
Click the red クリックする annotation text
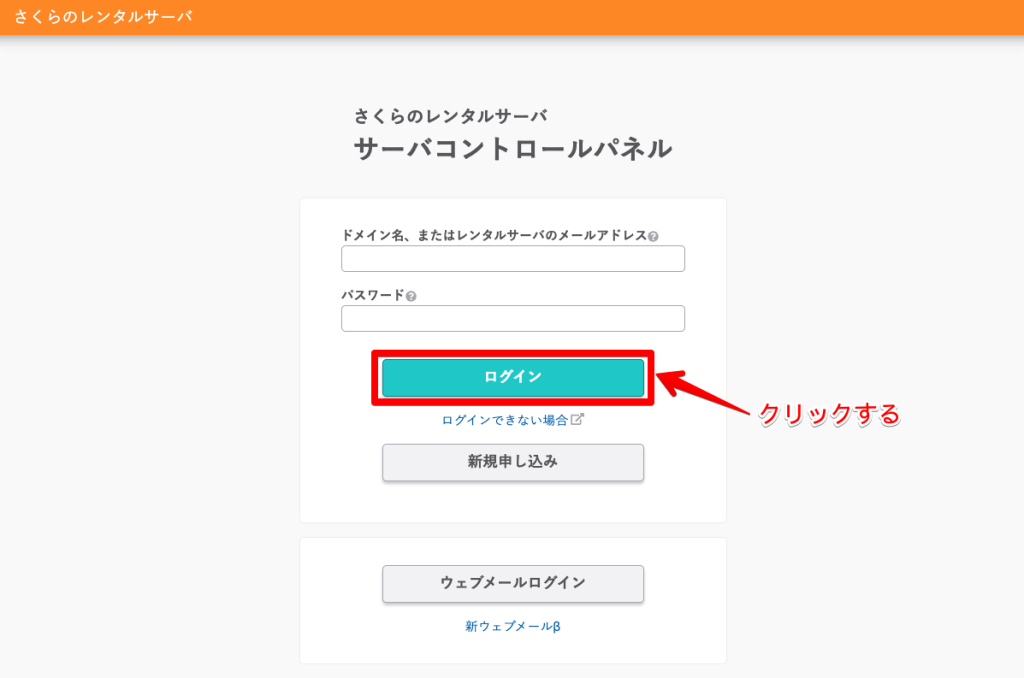click(x=829, y=414)
